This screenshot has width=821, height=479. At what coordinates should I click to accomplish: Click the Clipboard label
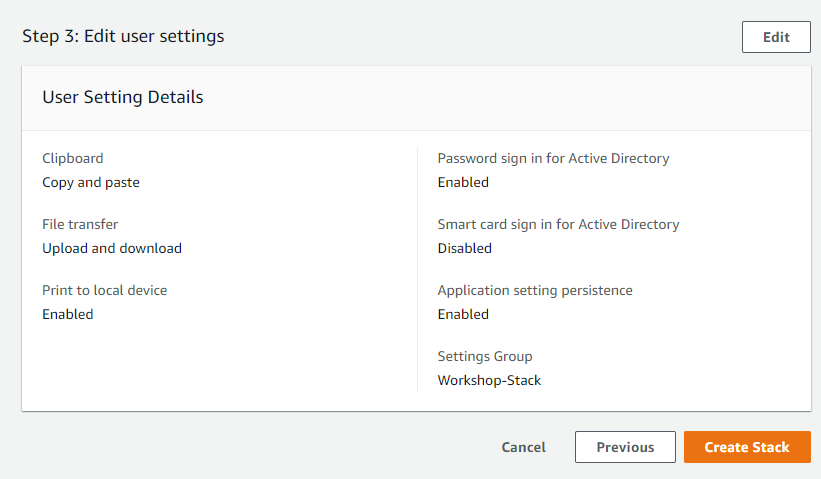pos(72,158)
